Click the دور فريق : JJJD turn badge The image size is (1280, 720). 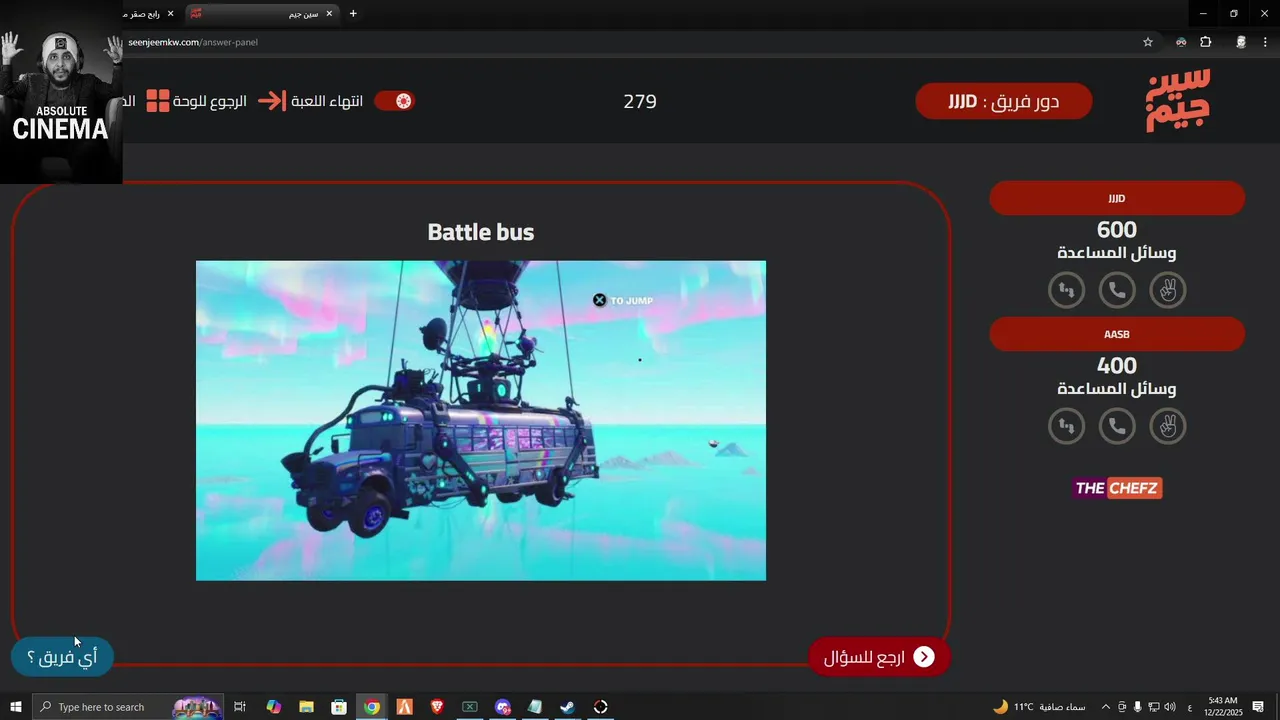point(1004,101)
